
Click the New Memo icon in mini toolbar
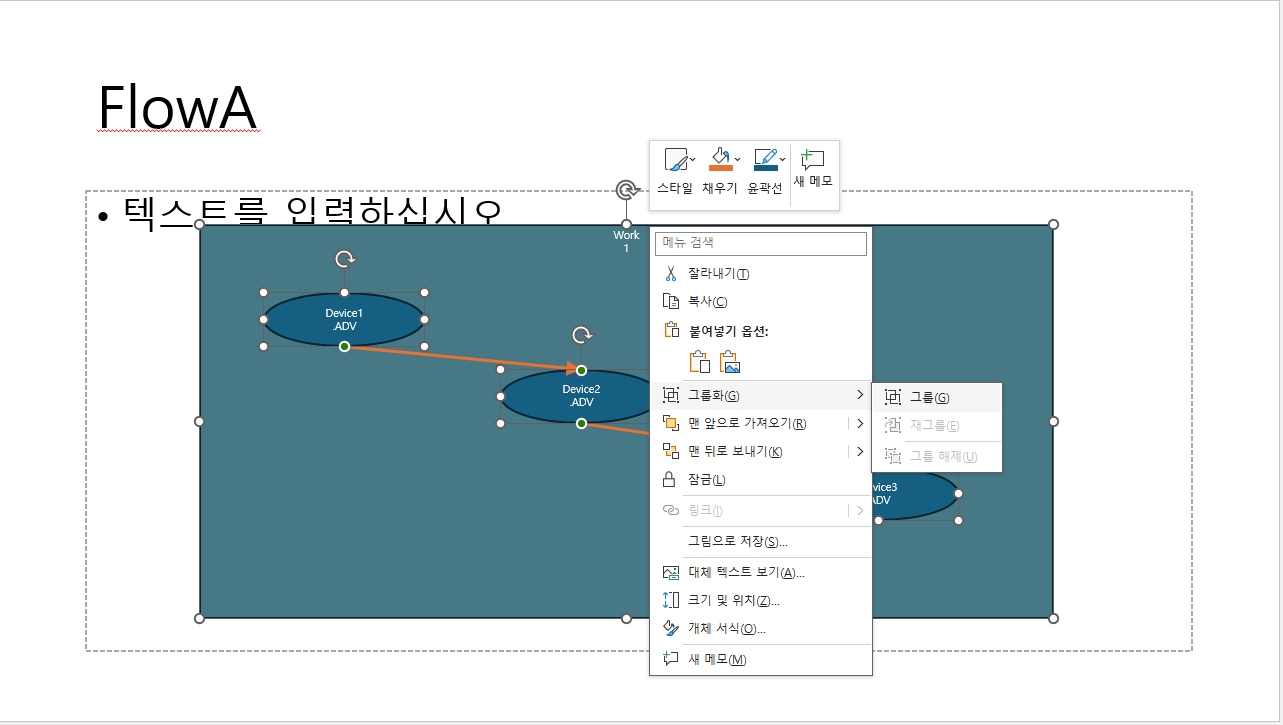tap(812, 160)
